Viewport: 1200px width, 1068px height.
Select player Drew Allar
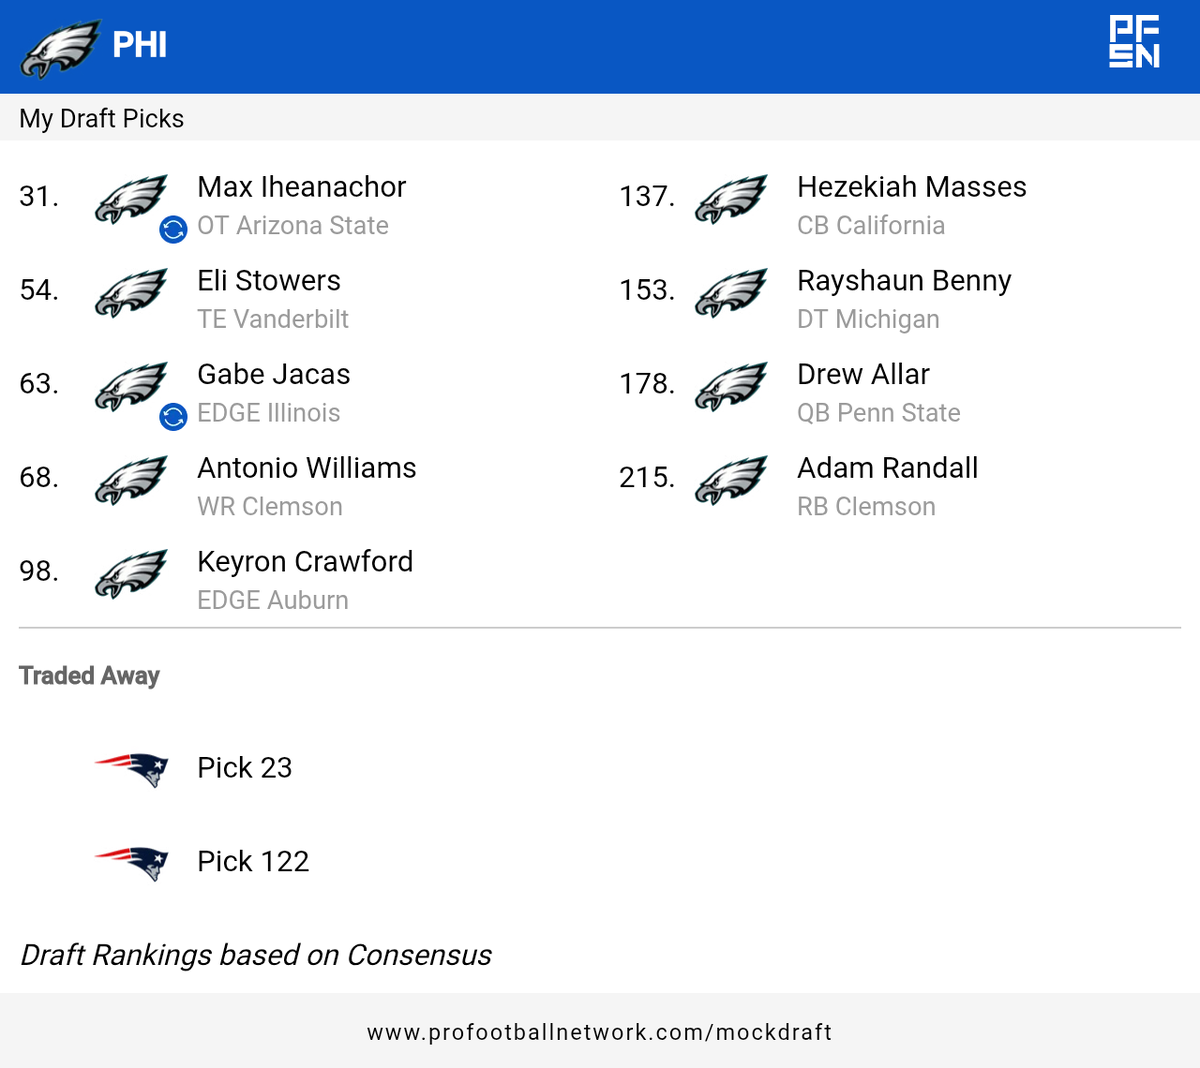pyautogui.click(x=863, y=375)
